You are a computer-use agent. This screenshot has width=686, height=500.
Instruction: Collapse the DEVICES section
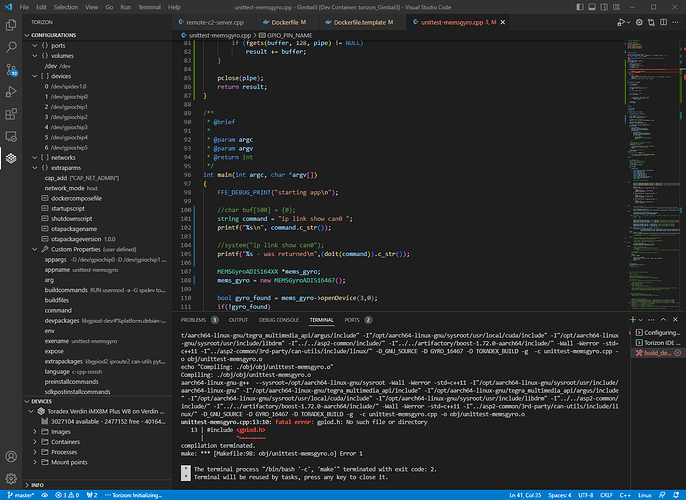[x=27, y=401]
